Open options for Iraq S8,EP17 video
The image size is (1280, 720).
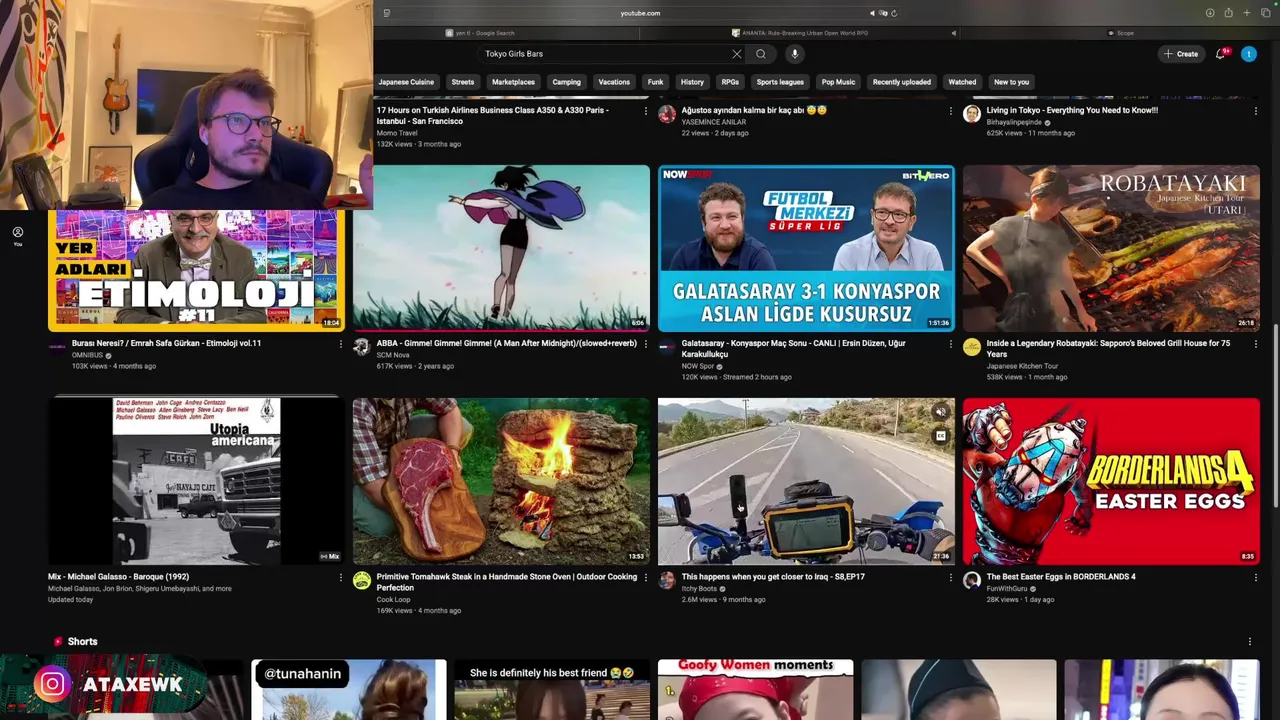pyautogui.click(x=950, y=577)
